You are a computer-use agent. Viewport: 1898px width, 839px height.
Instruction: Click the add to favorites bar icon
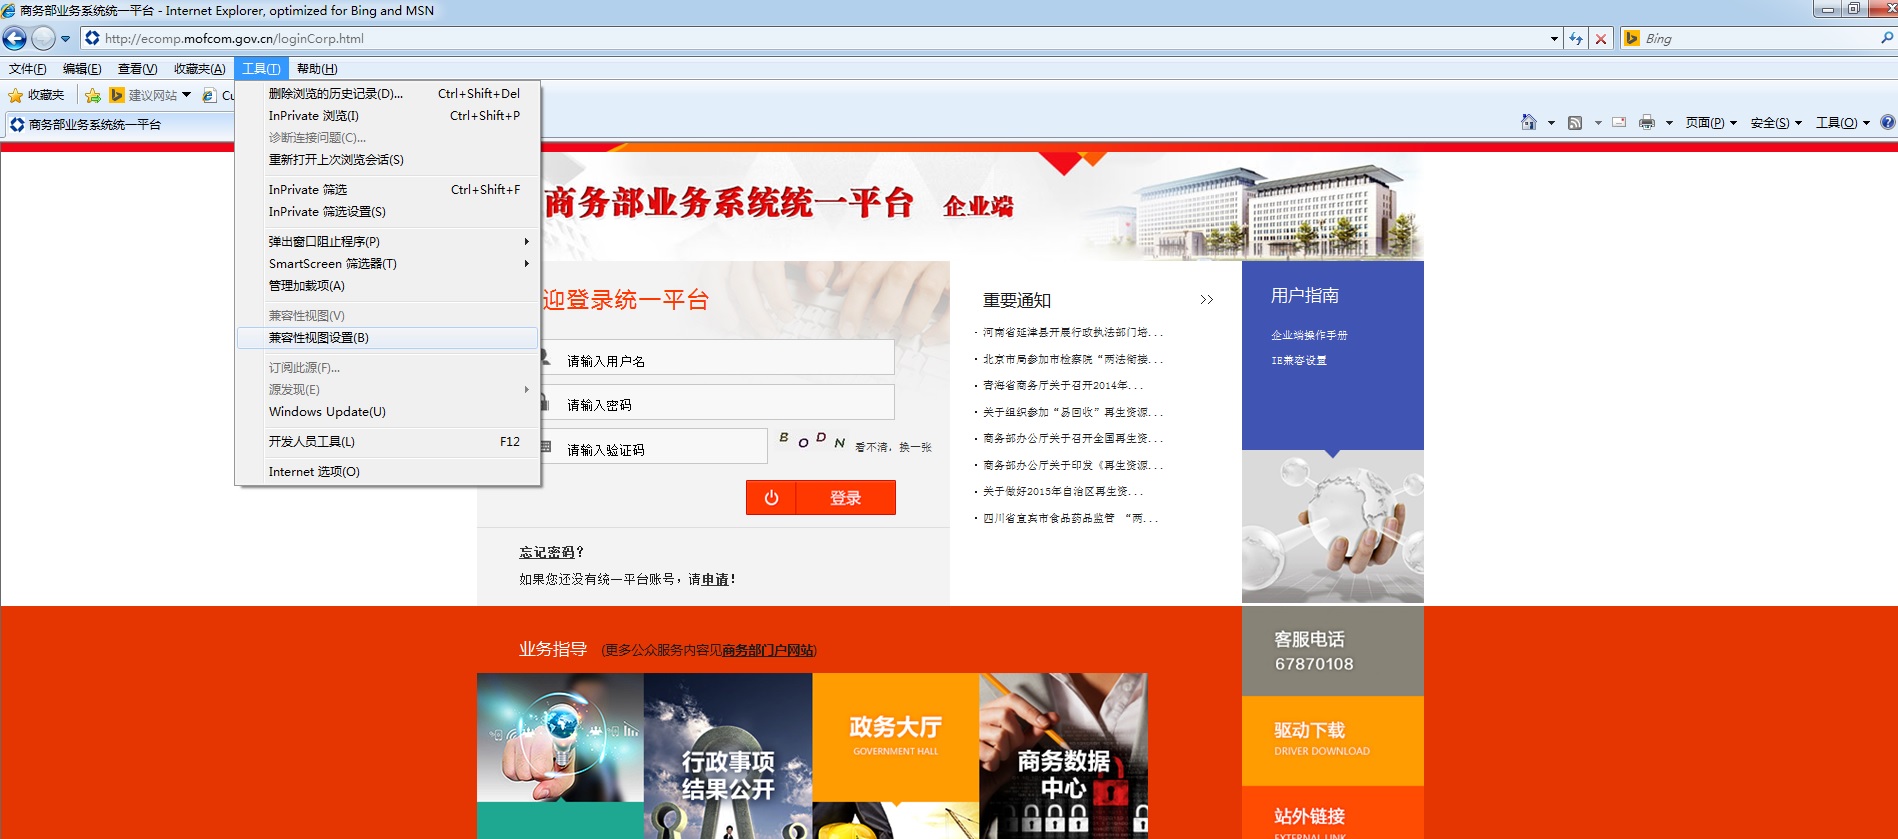click(x=93, y=95)
